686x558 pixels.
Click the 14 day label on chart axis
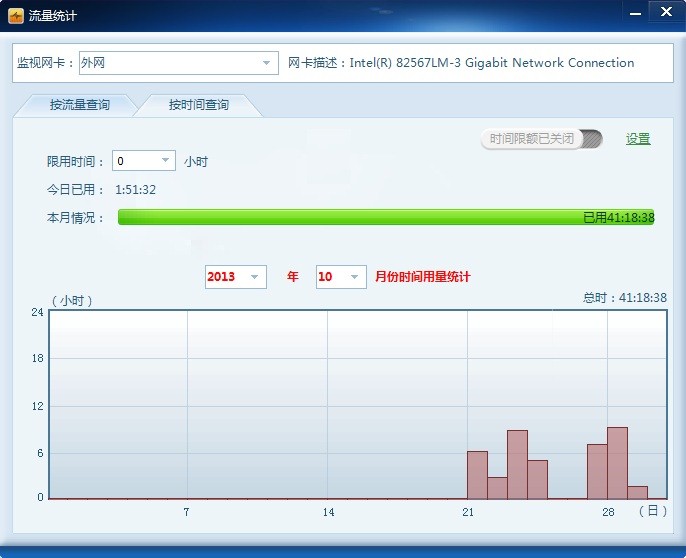(328, 512)
